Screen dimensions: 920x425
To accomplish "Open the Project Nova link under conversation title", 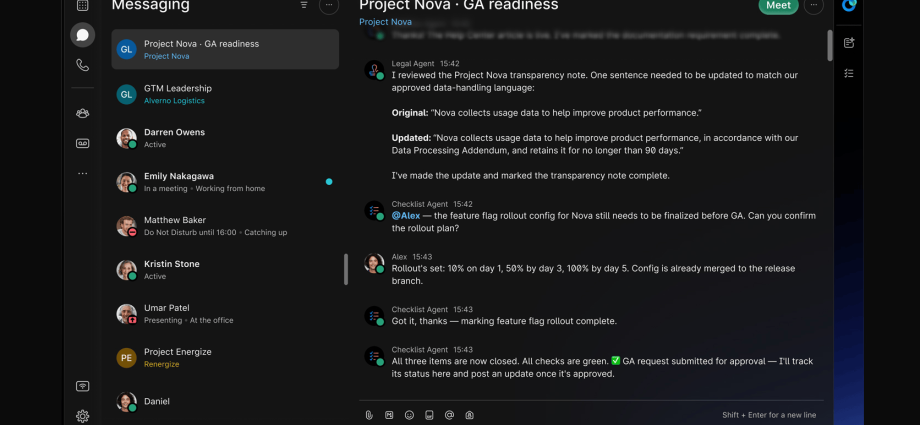I will [x=385, y=22].
